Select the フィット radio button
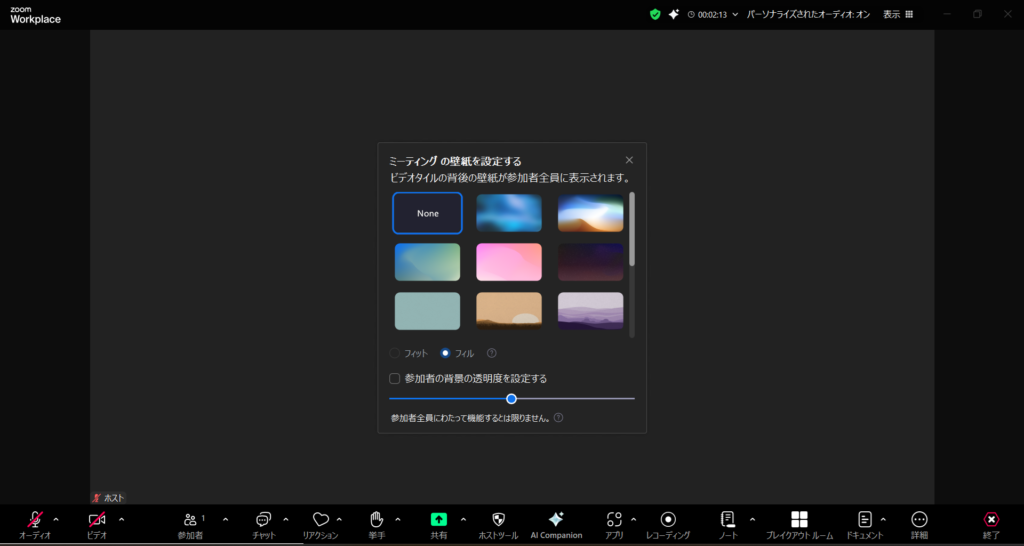 (x=395, y=353)
